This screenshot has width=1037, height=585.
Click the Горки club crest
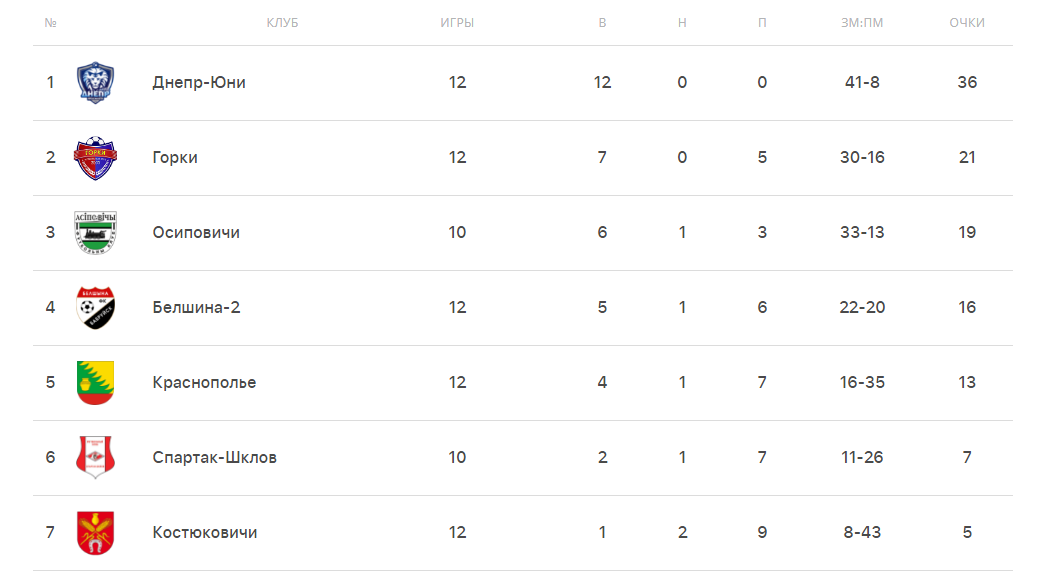point(95,158)
